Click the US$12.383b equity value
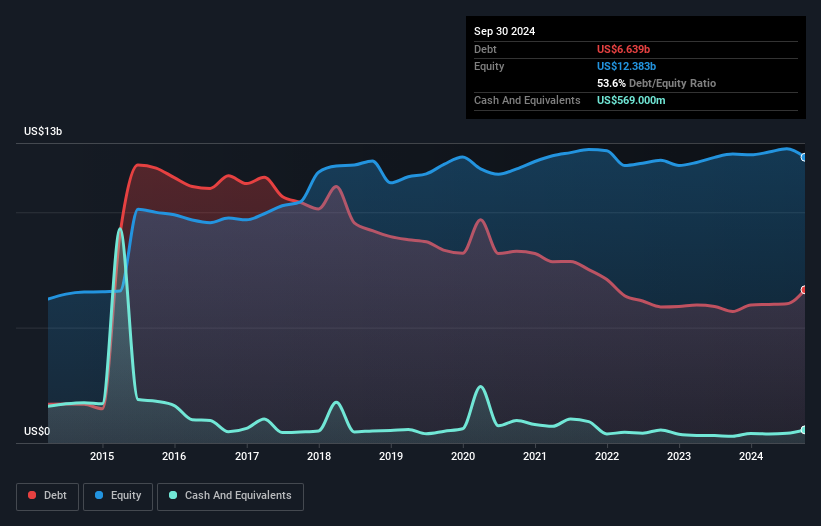Screen dimensions: 821x526 coord(626,66)
